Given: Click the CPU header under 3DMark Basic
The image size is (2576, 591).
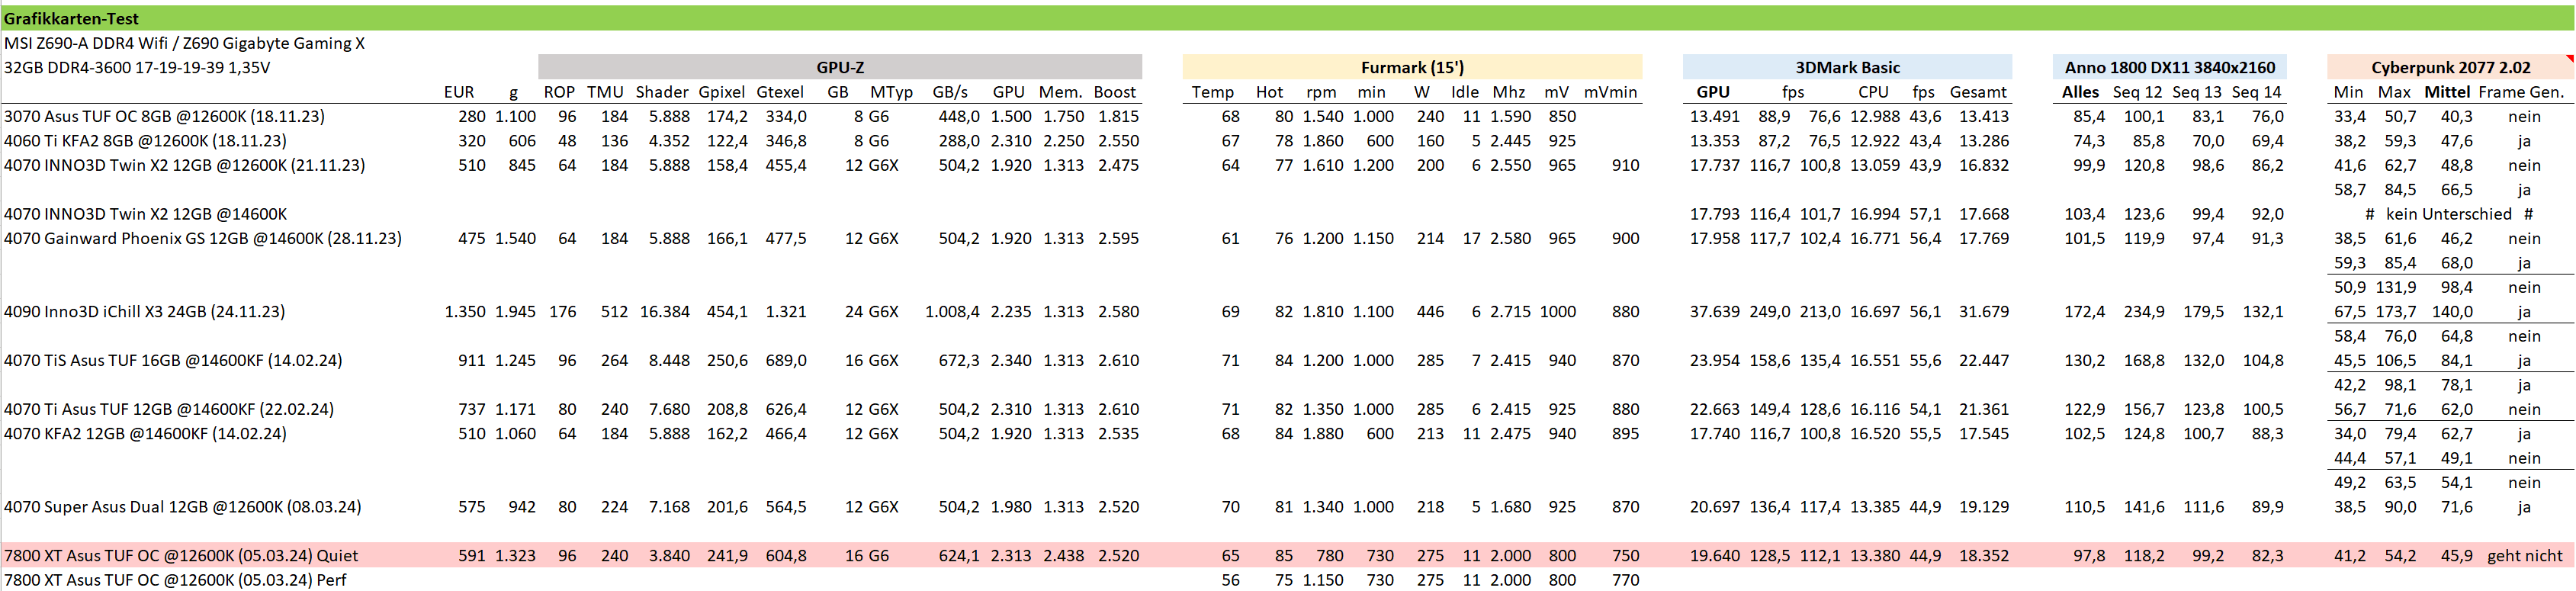Looking at the screenshot, I should coord(1873,92).
